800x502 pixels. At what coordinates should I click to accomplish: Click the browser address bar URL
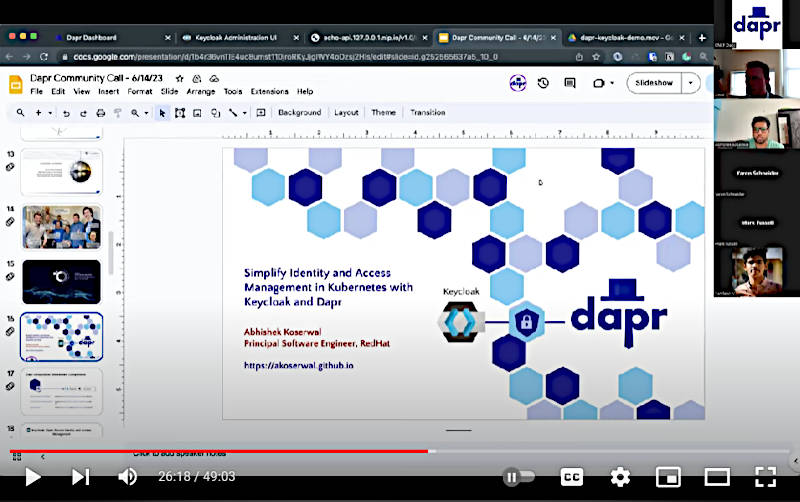(285, 57)
